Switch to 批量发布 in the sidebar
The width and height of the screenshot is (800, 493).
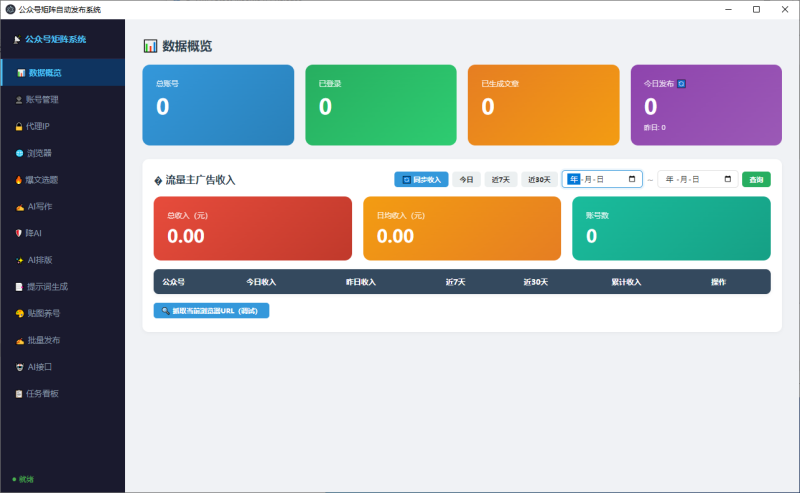[x=63, y=340]
